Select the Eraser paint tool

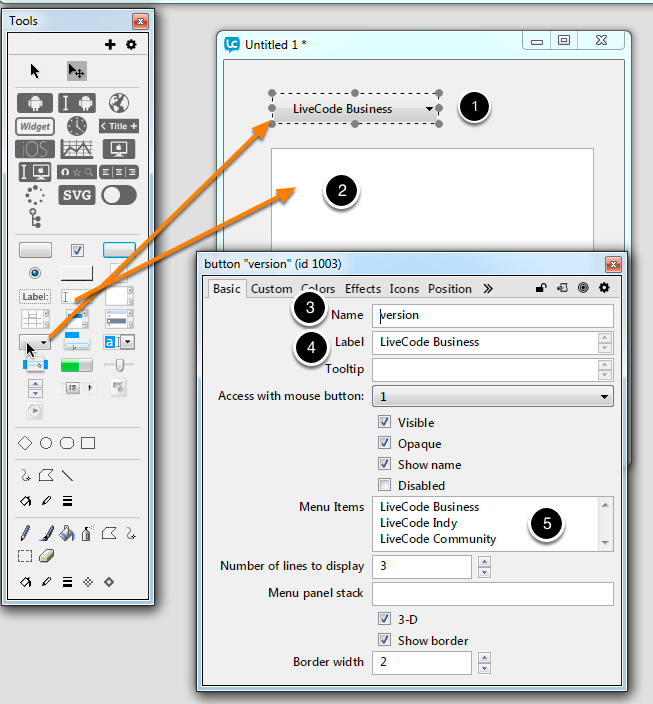pos(46,556)
